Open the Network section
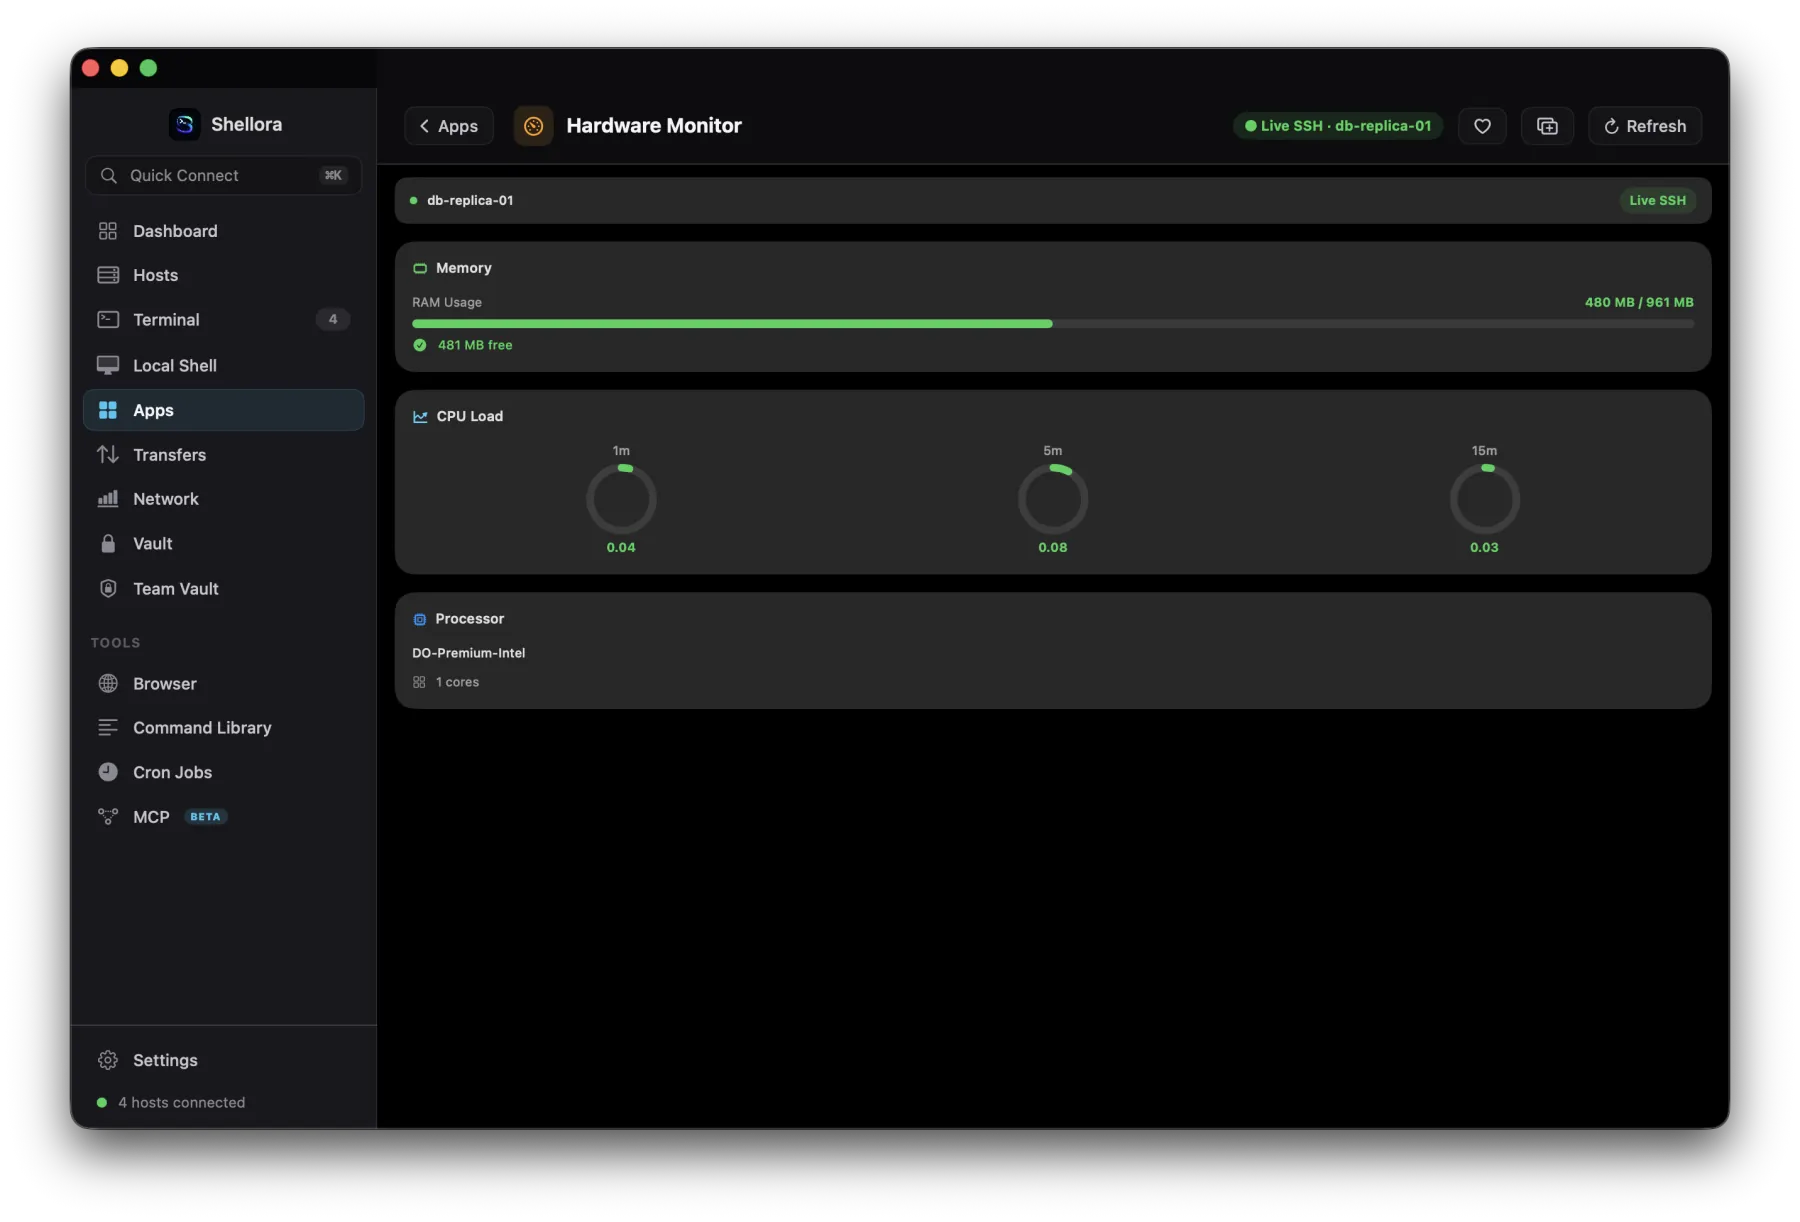Screen dimensions: 1800x1222 tap(224, 499)
